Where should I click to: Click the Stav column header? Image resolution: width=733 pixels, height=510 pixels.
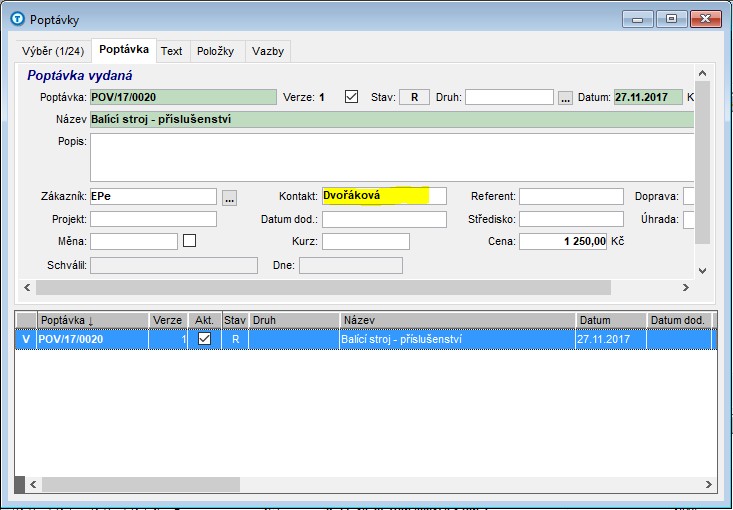pyautogui.click(x=235, y=320)
